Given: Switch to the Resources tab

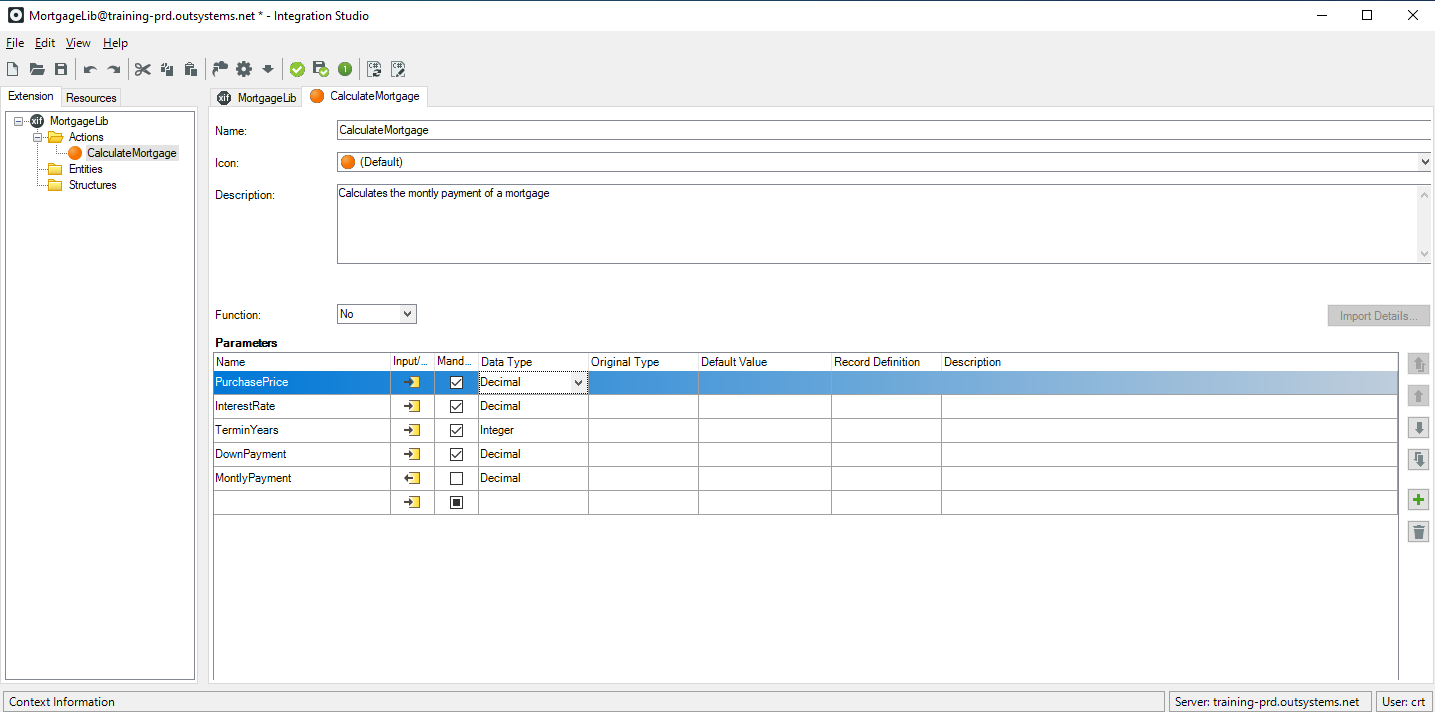Looking at the screenshot, I should pyautogui.click(x=90, y=97).
